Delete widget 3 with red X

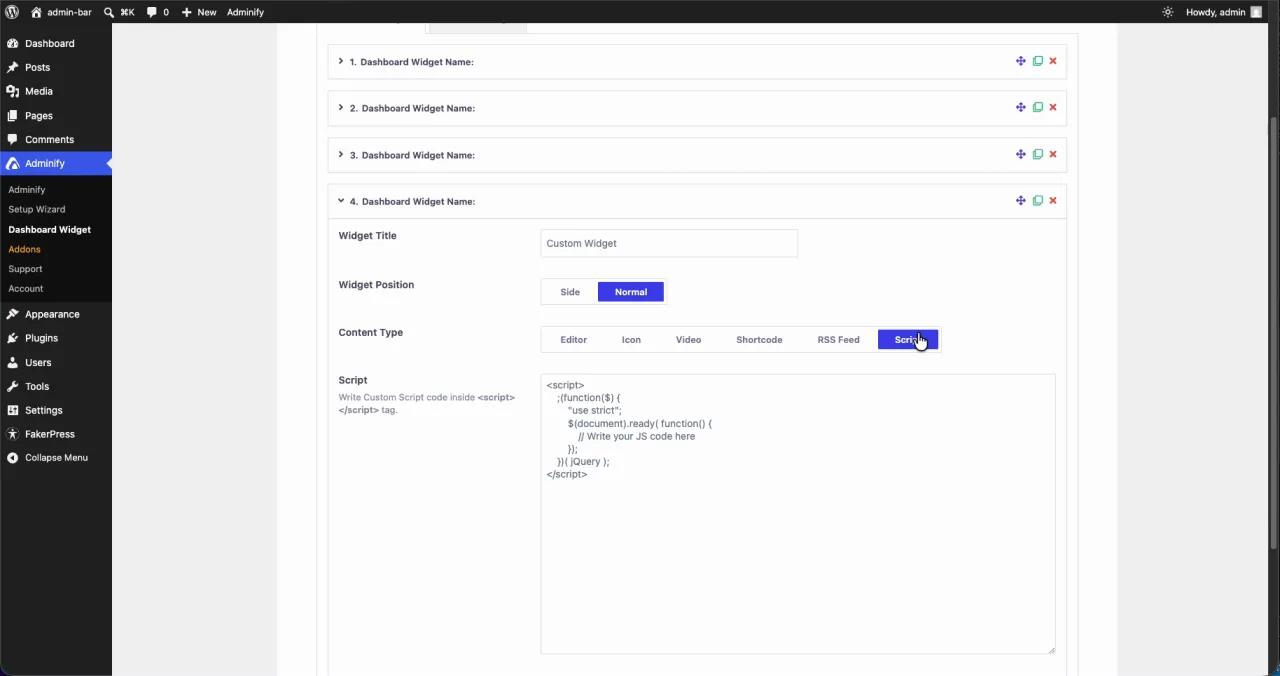tap(1053, 154)
